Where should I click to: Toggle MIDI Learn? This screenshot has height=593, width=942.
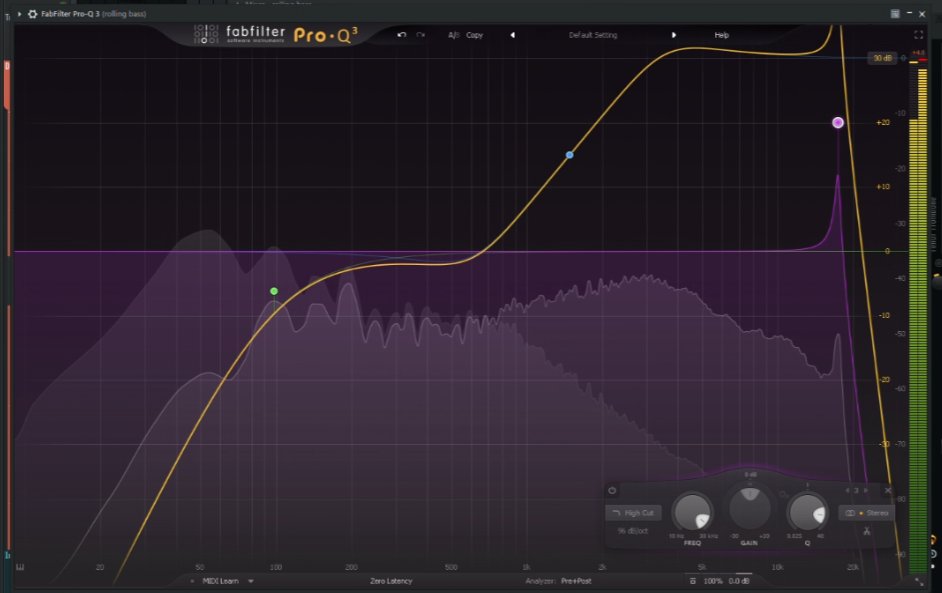pos(220,581)
